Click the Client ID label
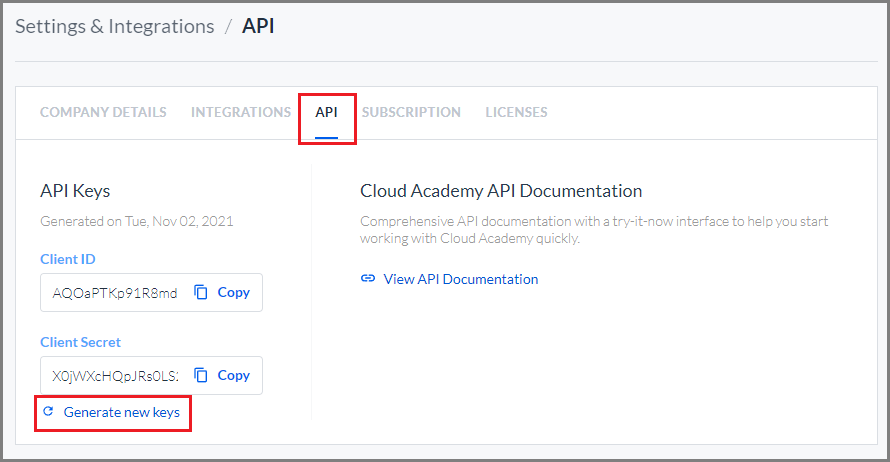This screenshot has width=890, height=462. (68, 259)
